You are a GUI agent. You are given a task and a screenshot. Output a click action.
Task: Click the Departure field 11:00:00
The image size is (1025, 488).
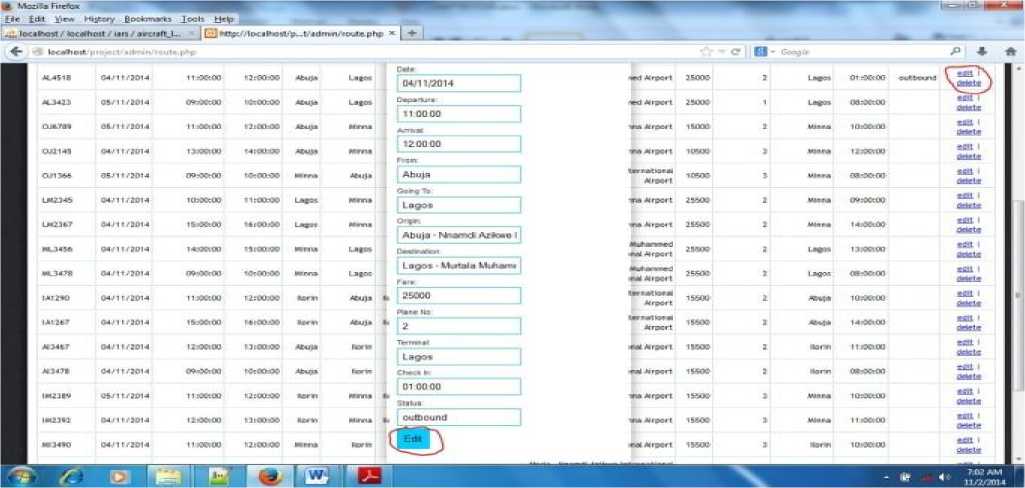tap(458, 114)
